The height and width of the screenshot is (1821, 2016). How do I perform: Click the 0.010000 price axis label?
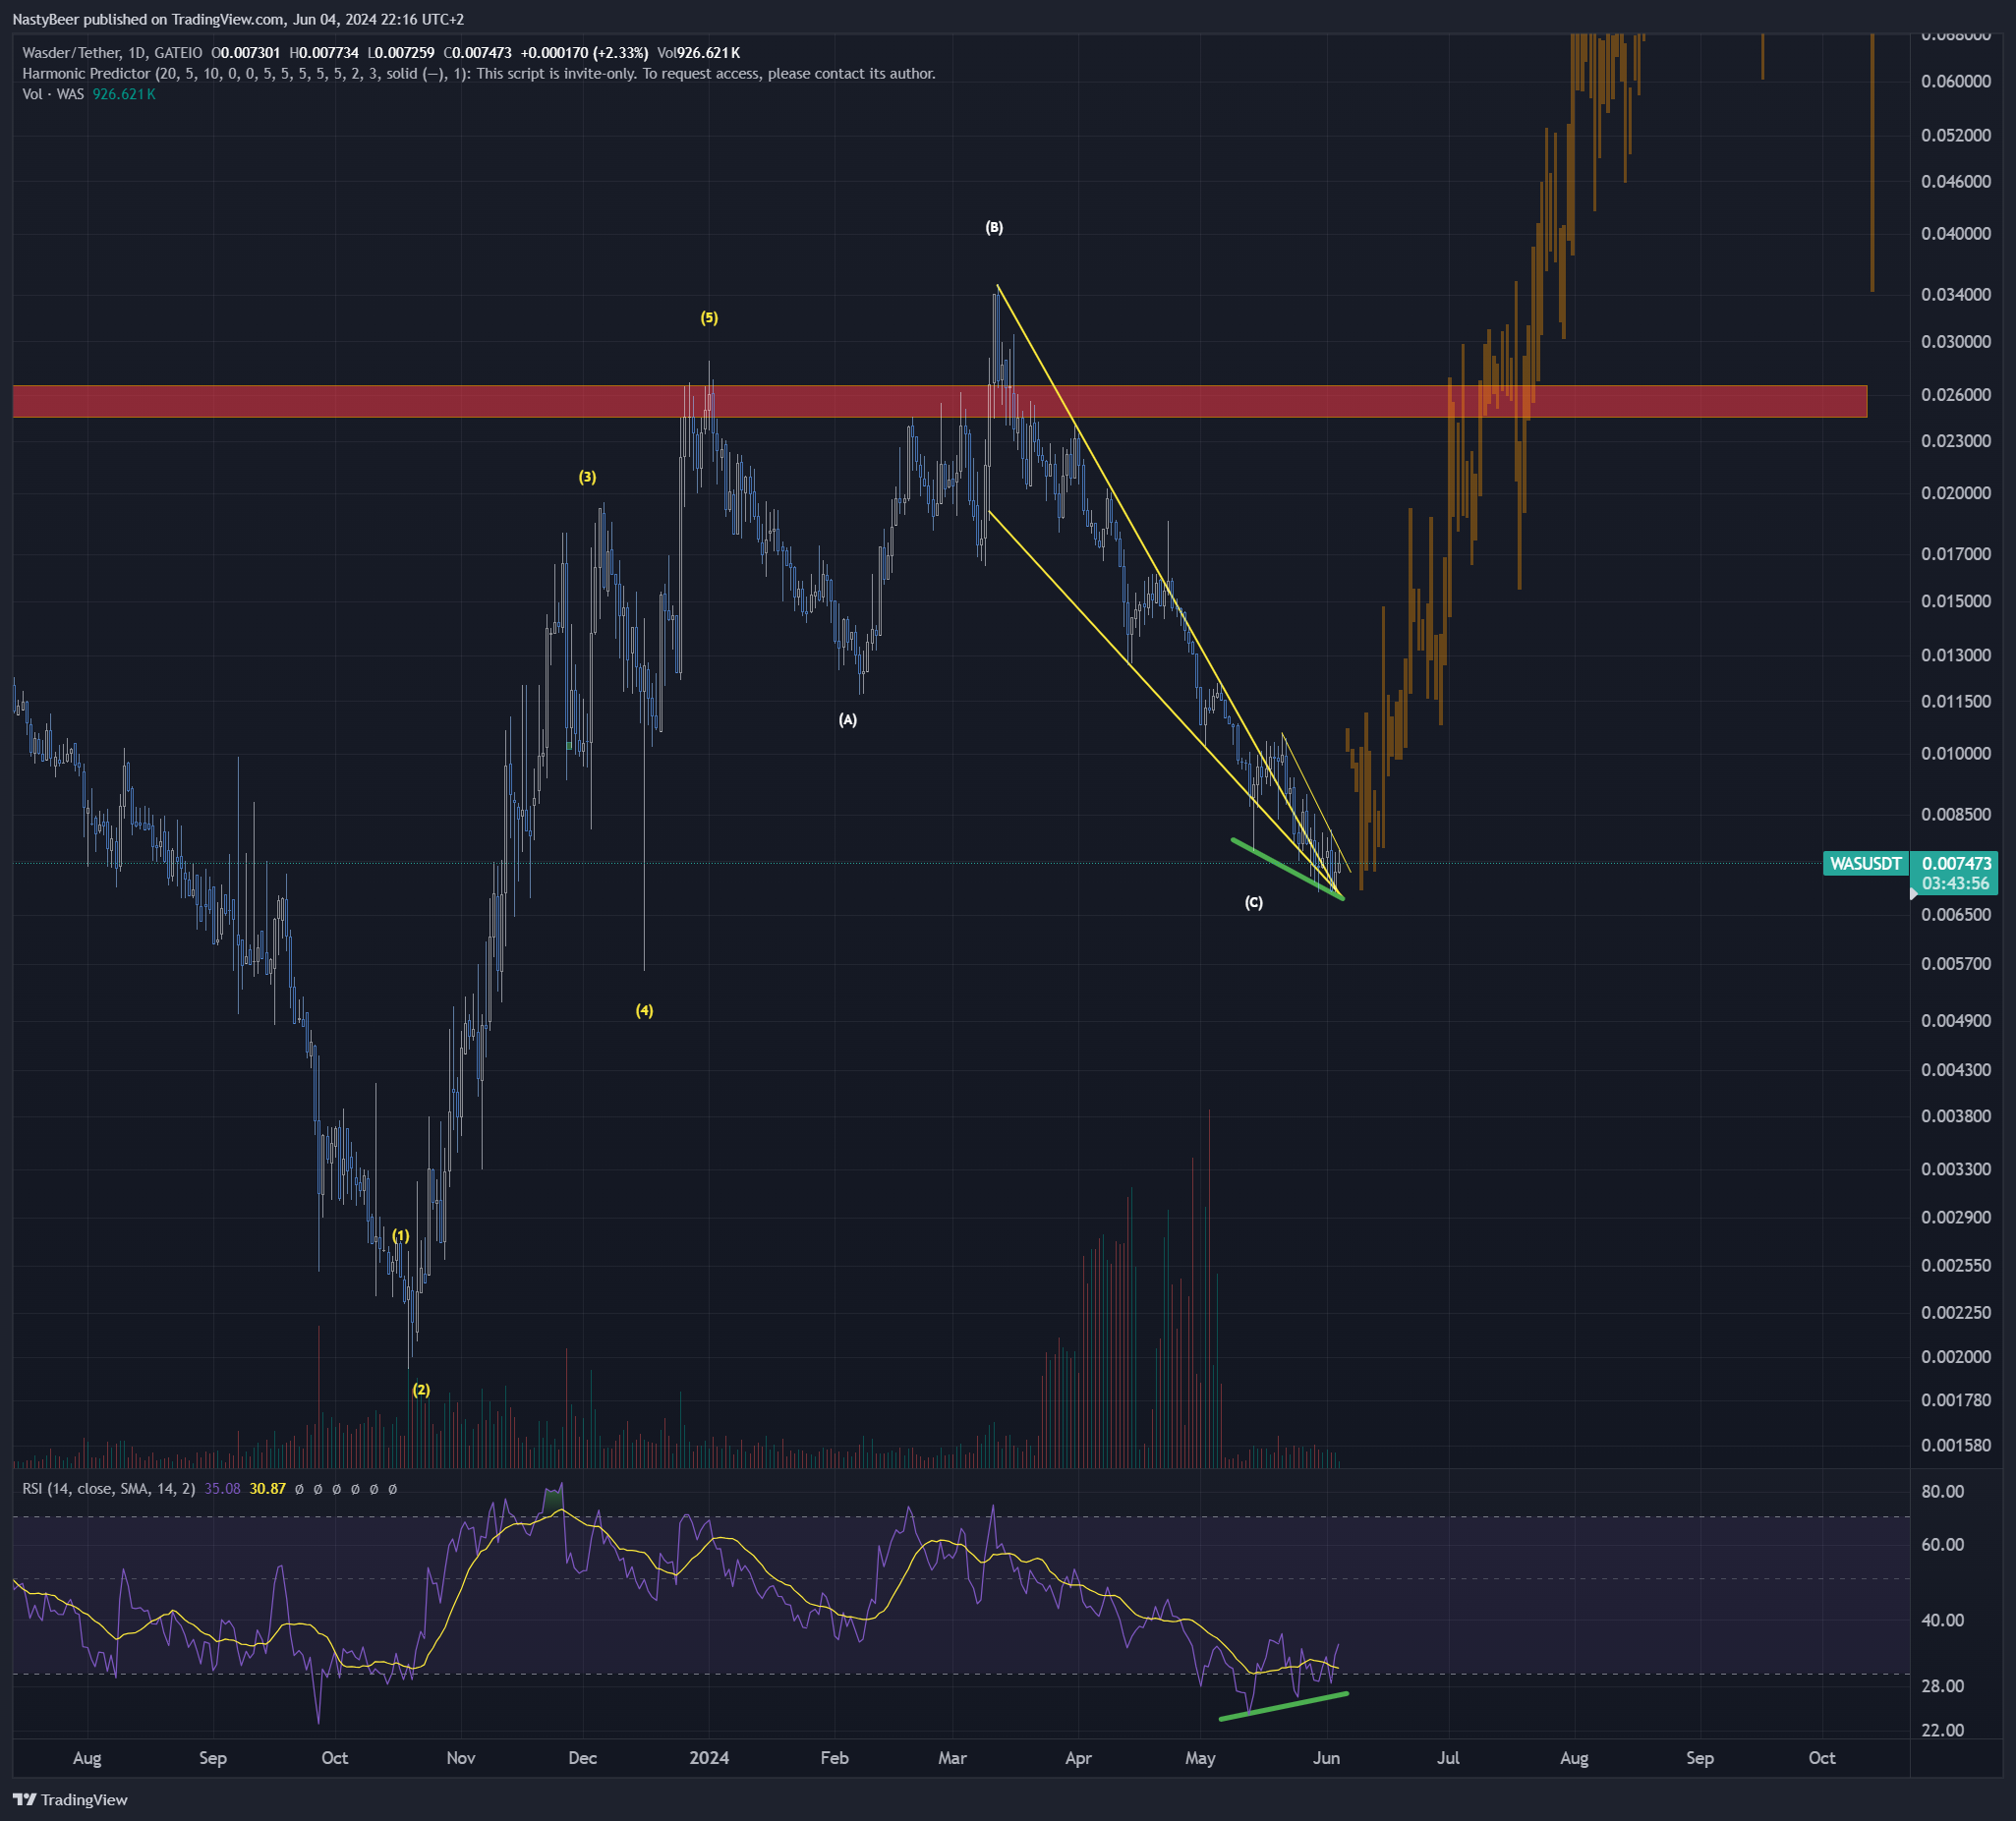pyautogui.click(x=1955, y=754)
